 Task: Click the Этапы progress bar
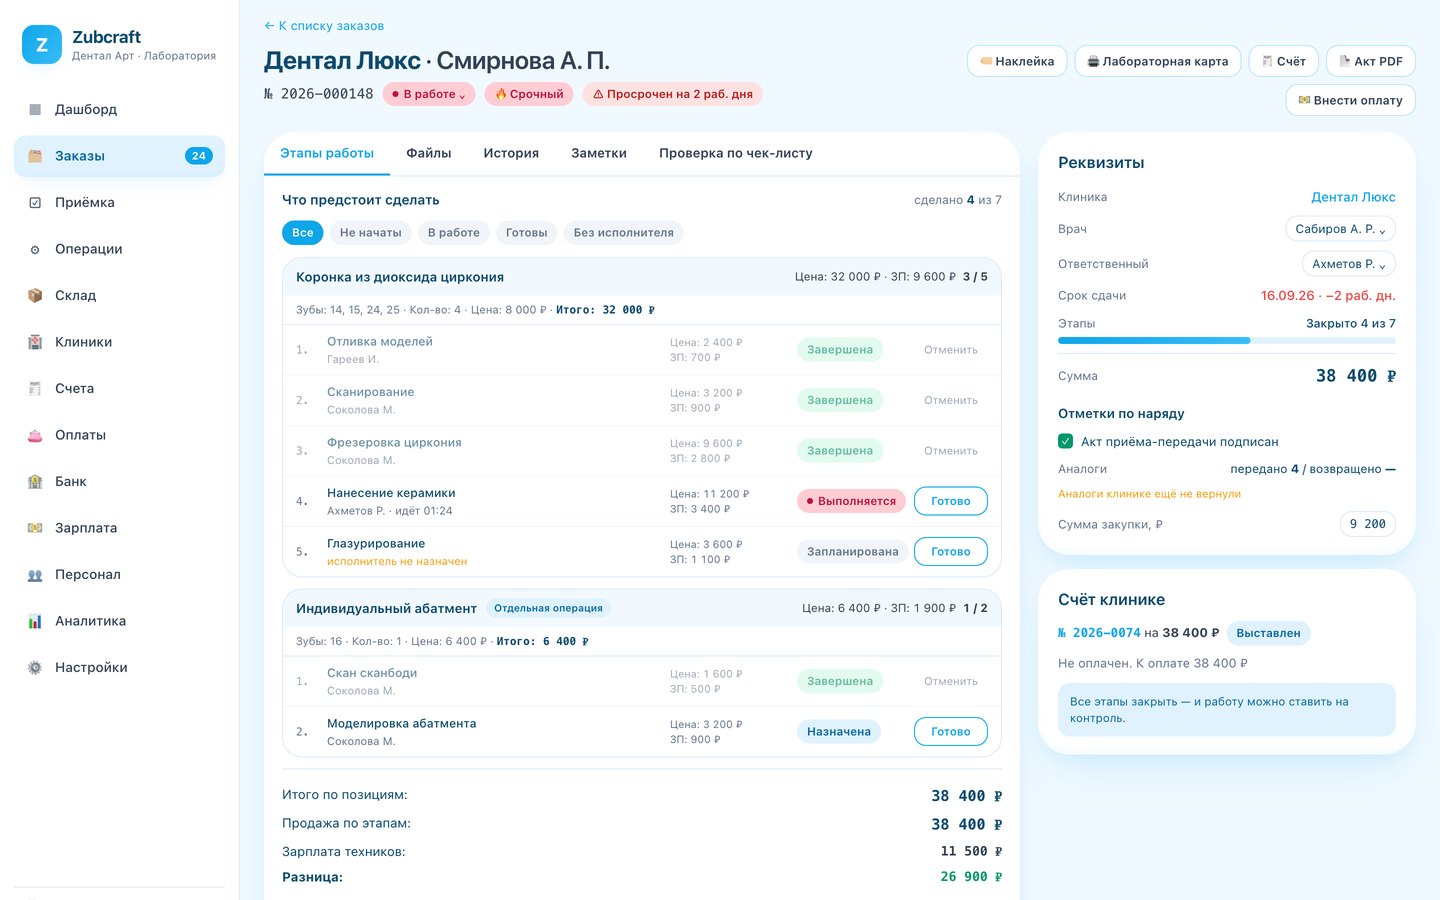(1227, 341)
